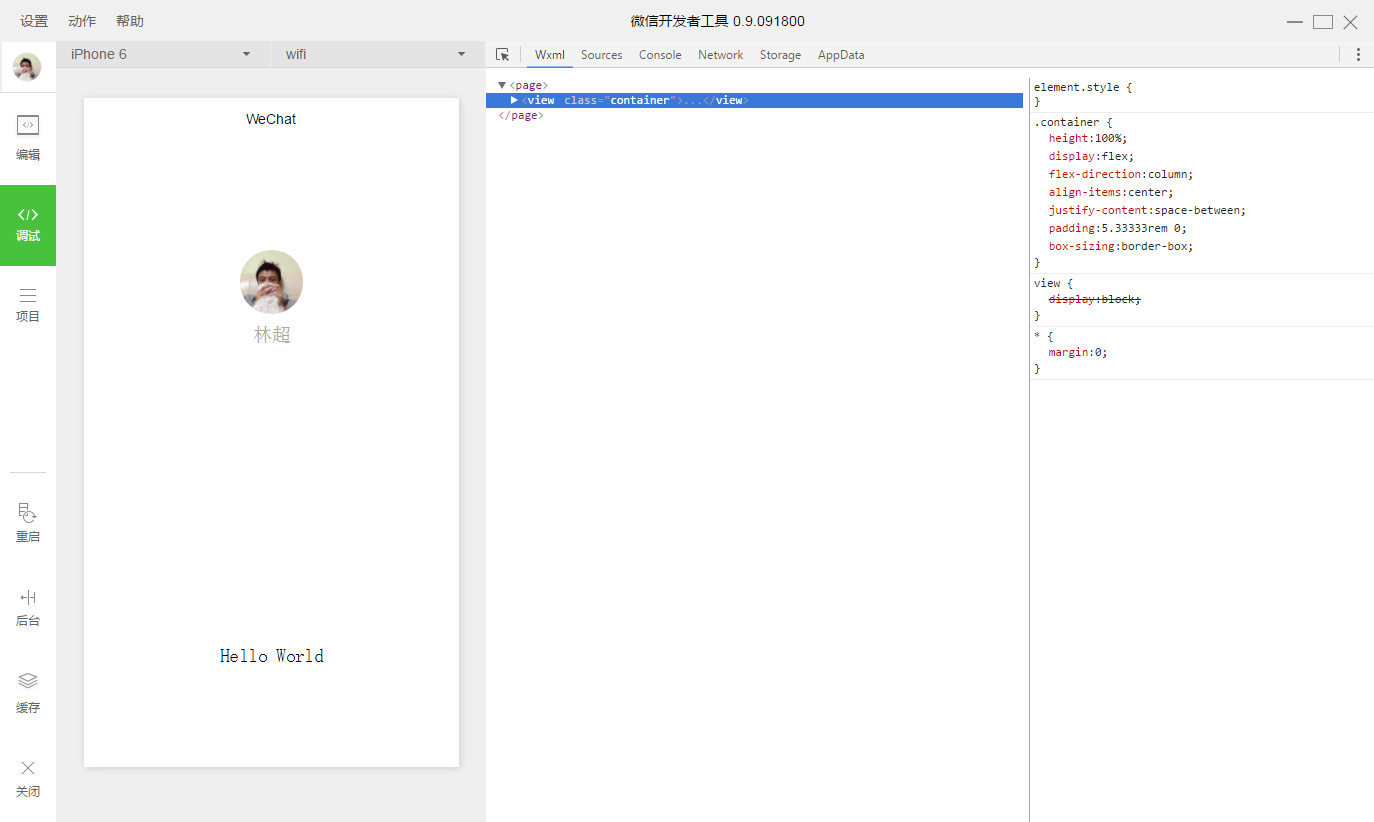Image resolution: width=1374 pixels, height=822 pixels.
Task: Toggle the struck-through display:block property
Action: 1094,298
